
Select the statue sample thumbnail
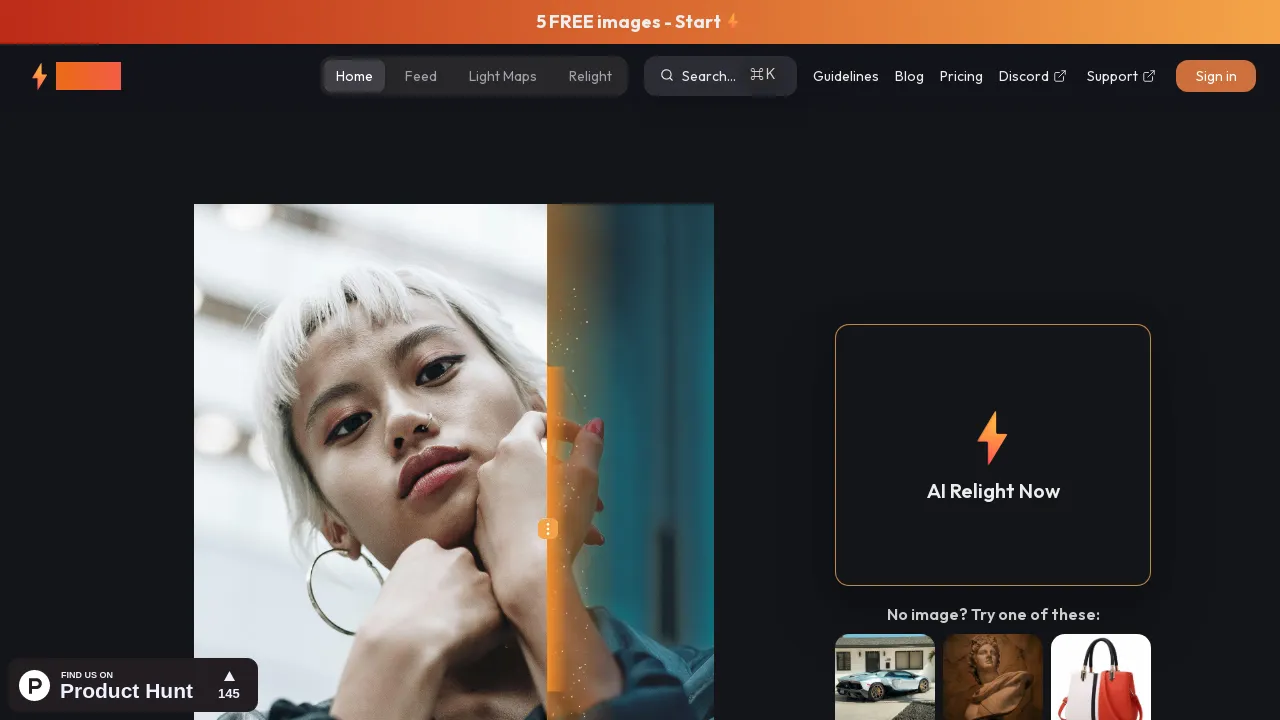tap(993, 678)
